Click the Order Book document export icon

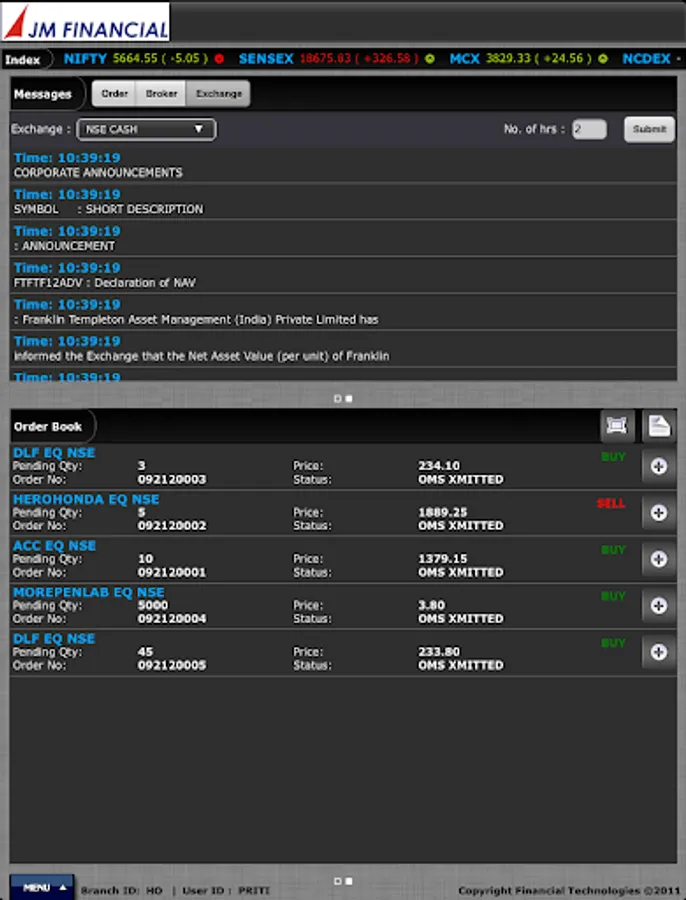tap(659, 426)
